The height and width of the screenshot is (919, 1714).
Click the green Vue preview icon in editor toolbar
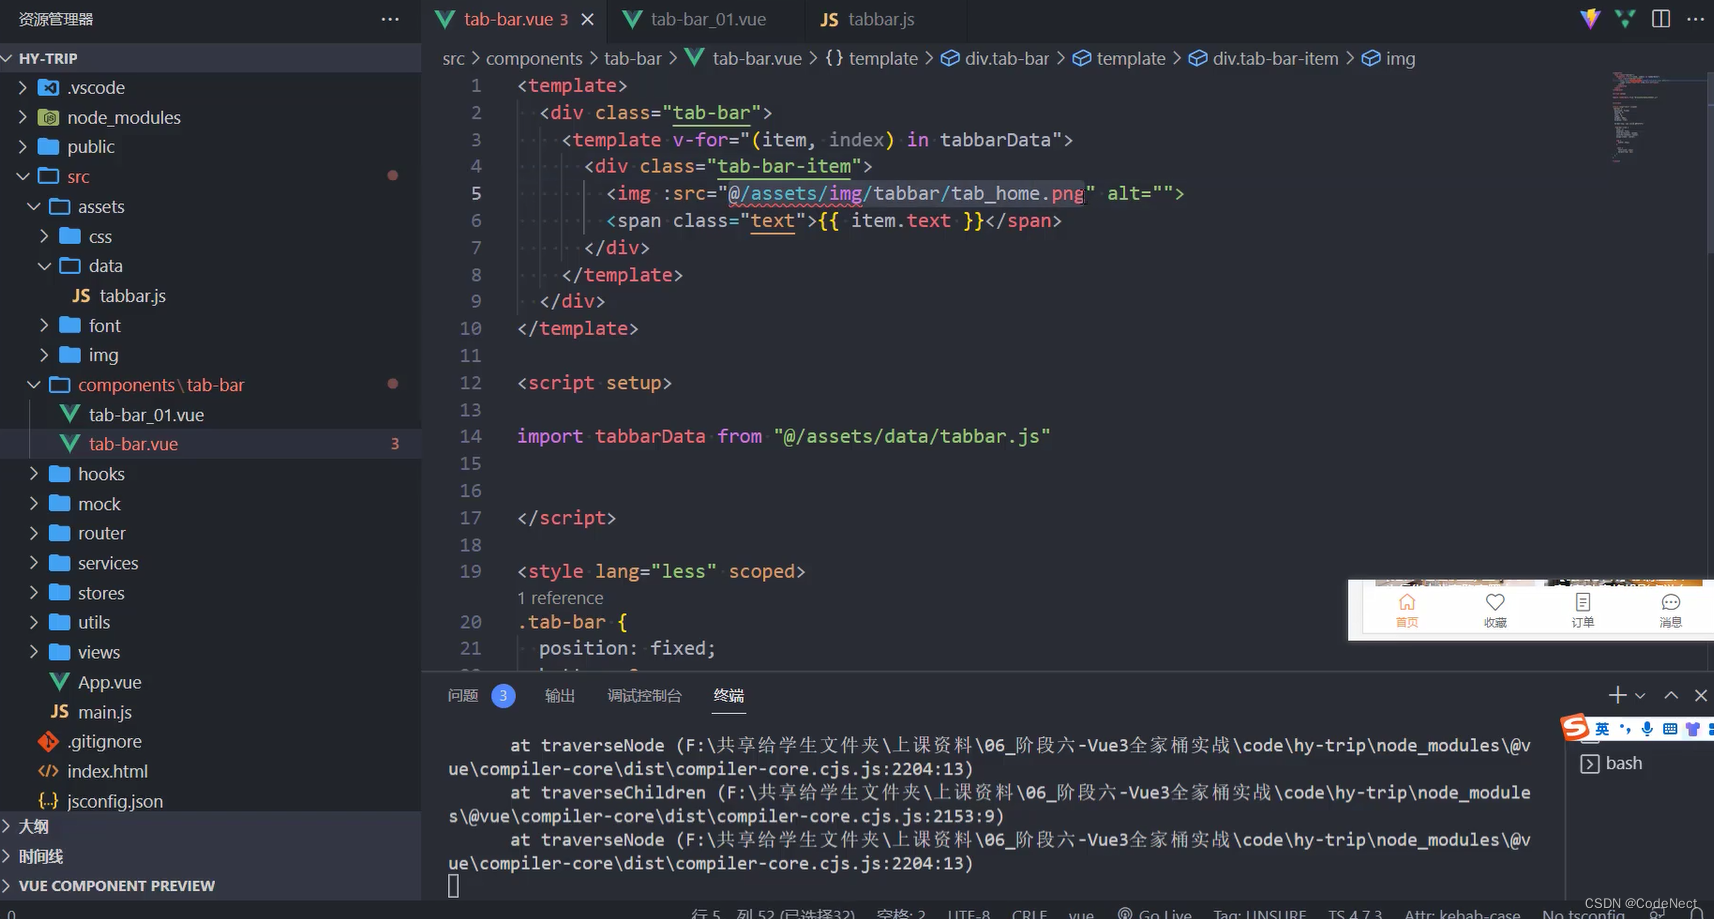[x=1625, y=19]
